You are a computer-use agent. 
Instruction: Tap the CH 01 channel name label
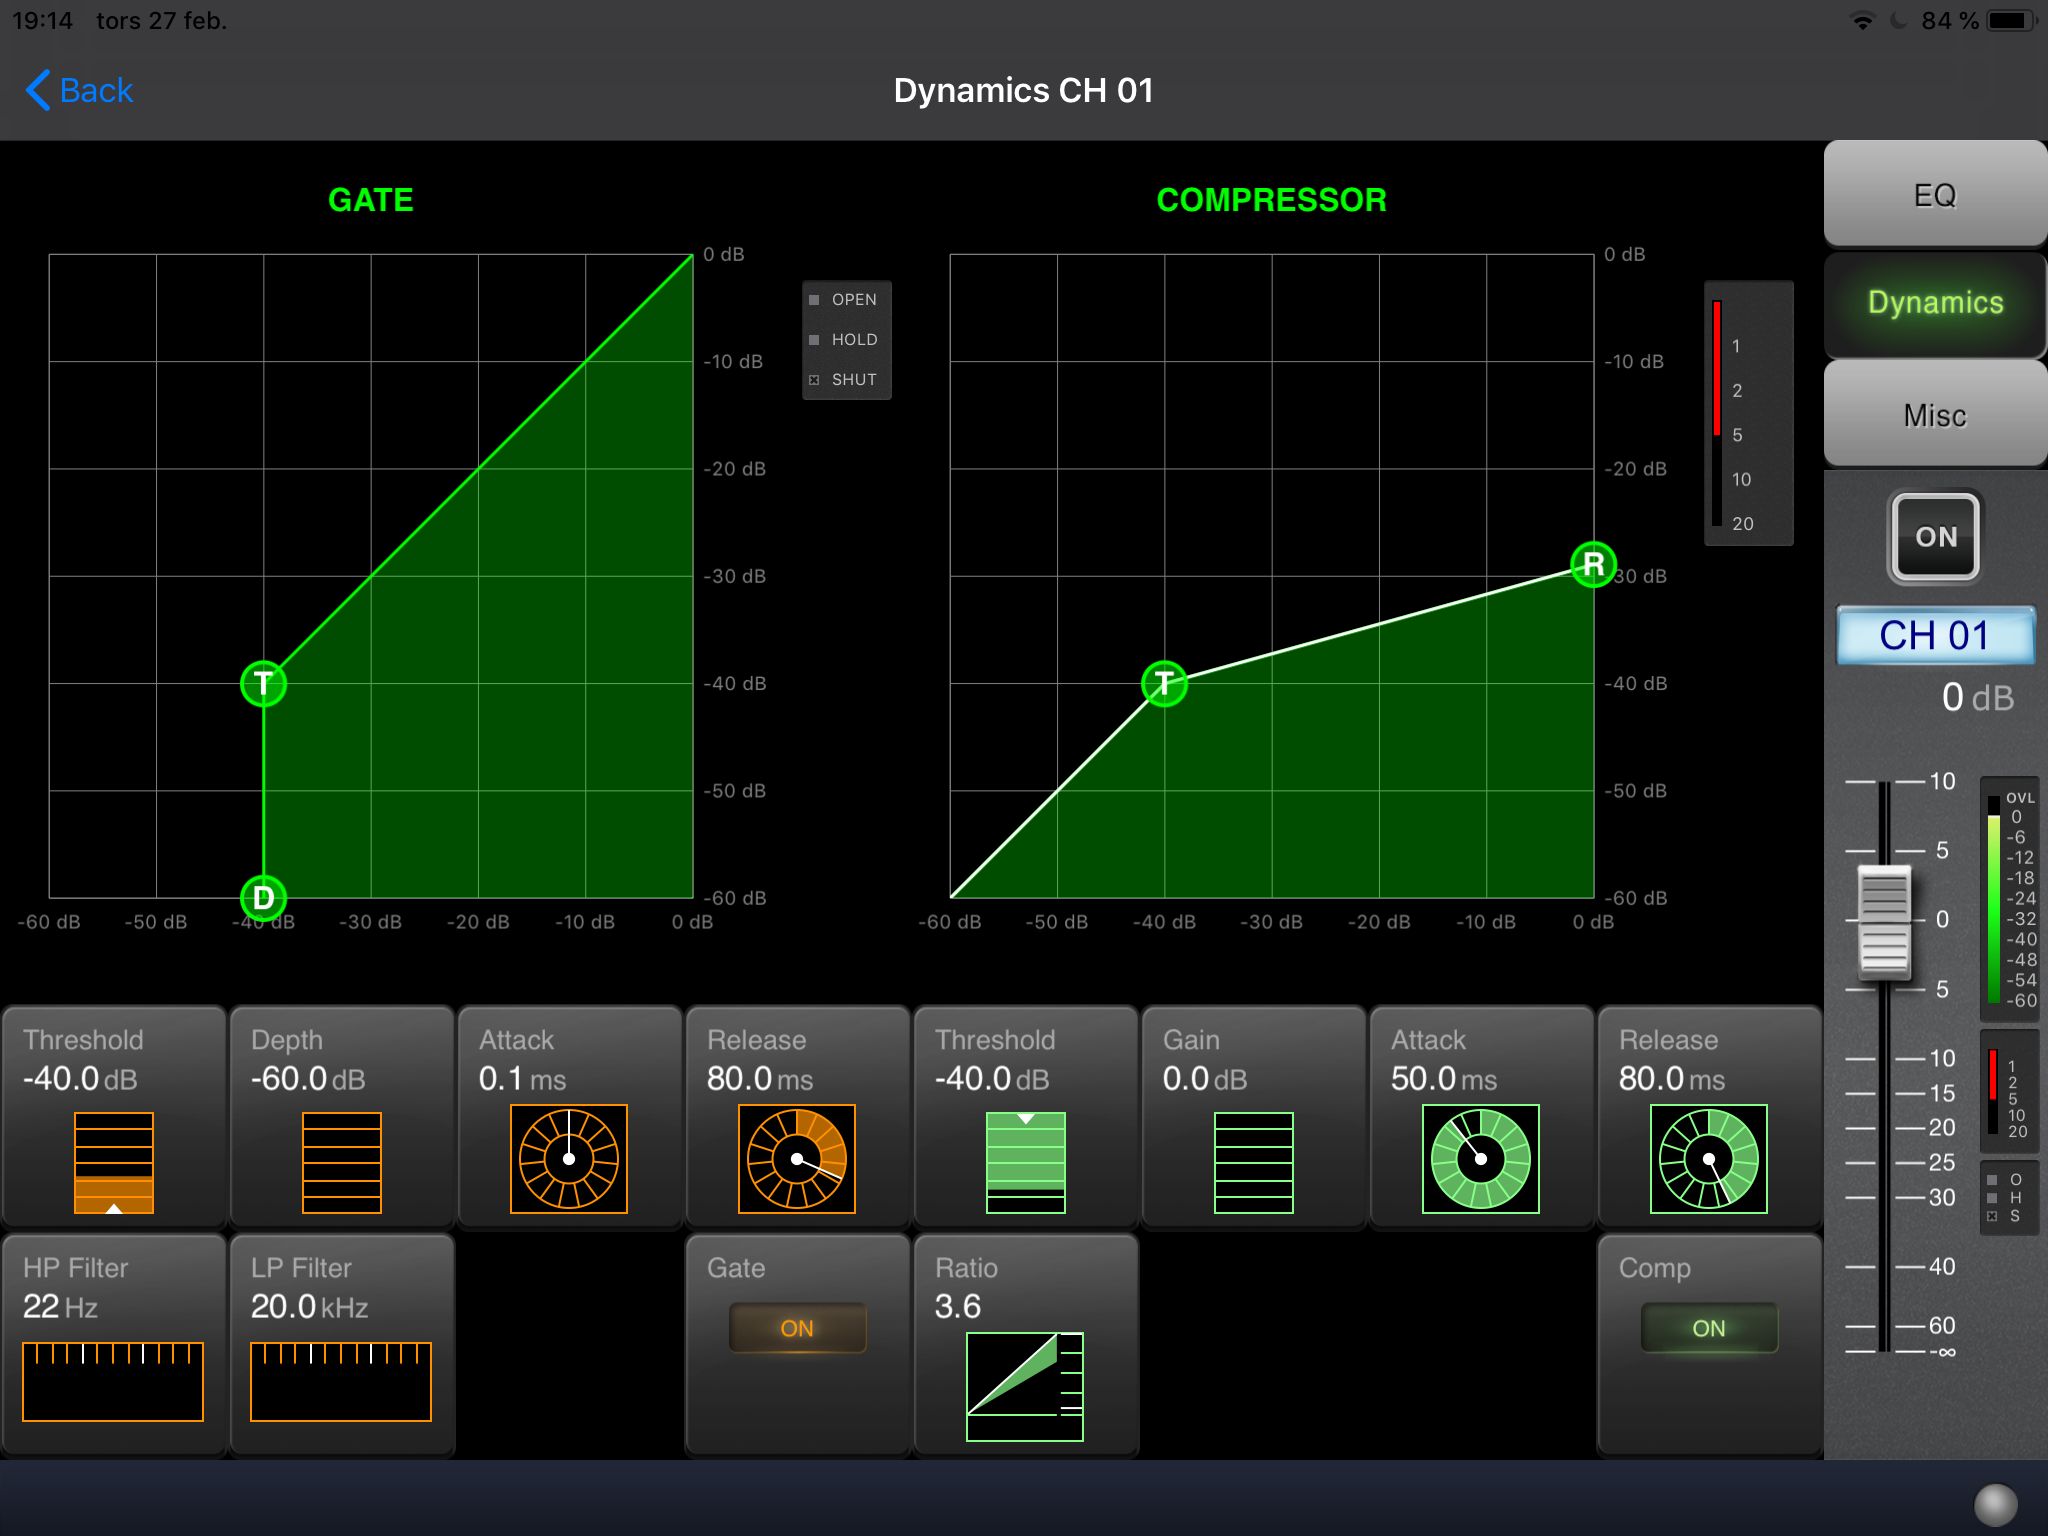[x=1935, y=636]
